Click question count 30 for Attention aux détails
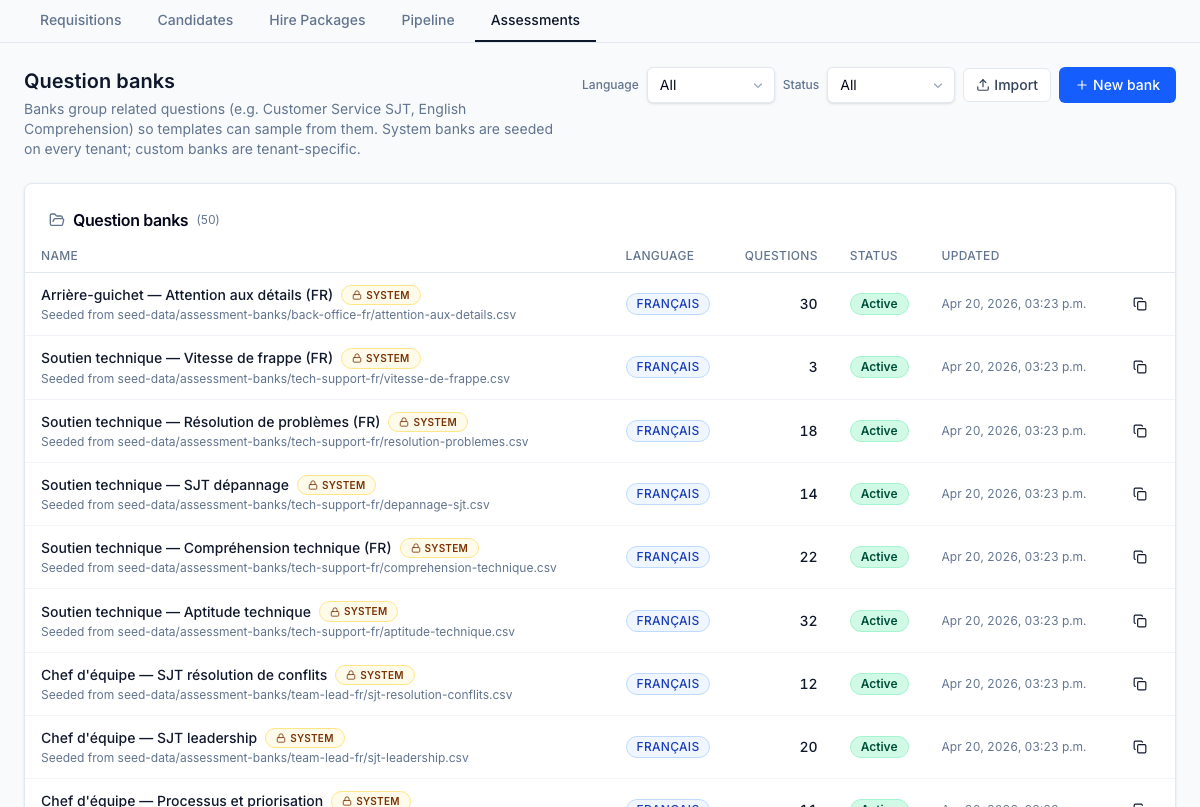The width and height of the screenshot is (1200, 807). (808, 304)
